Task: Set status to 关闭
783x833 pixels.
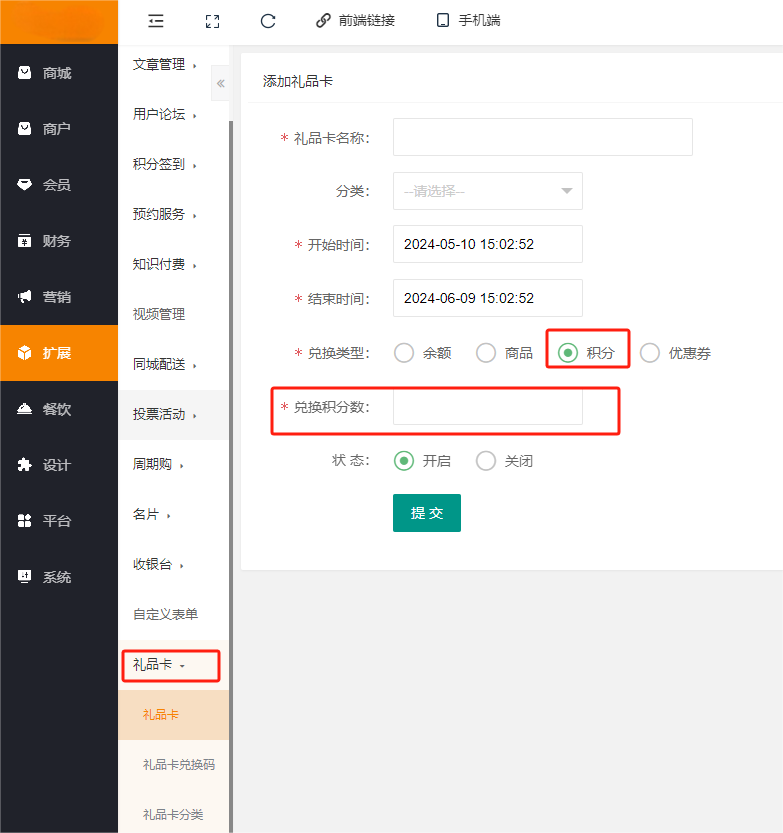Action: click(x=486, y=461)
